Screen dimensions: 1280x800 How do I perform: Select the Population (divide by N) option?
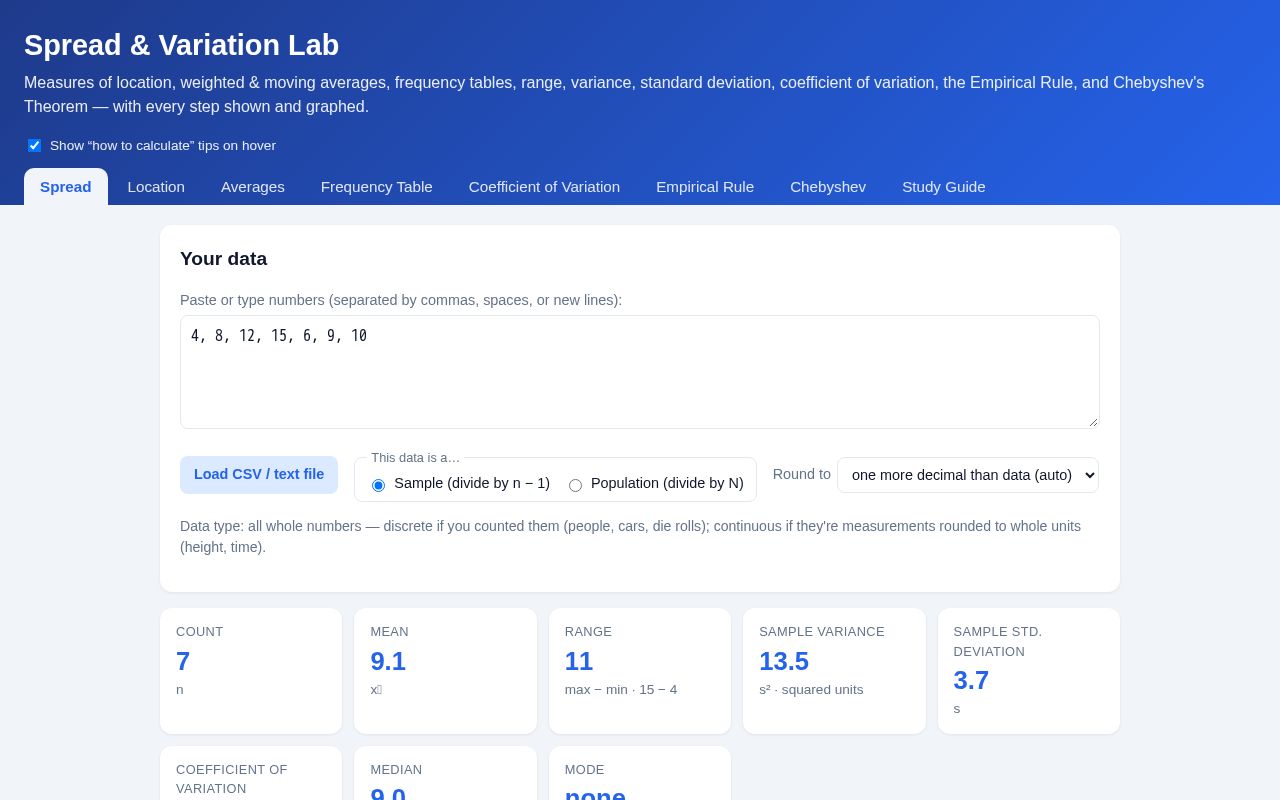(575, 485)
